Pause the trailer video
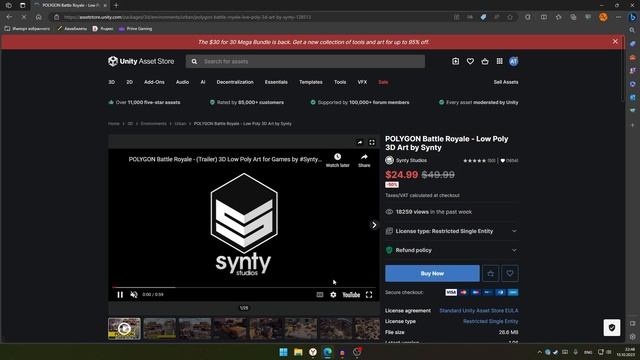The height and width of the screenshot is (360, 640). [x=120, y=295]
